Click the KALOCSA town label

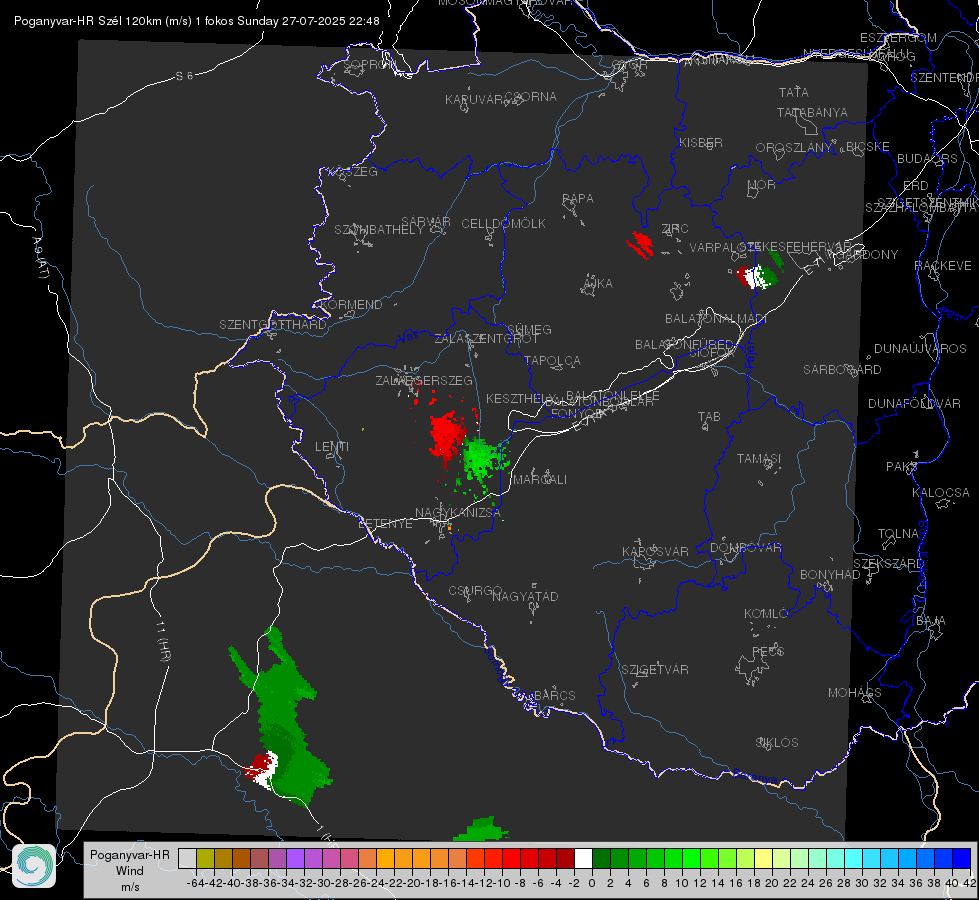[x=941, y=493]
